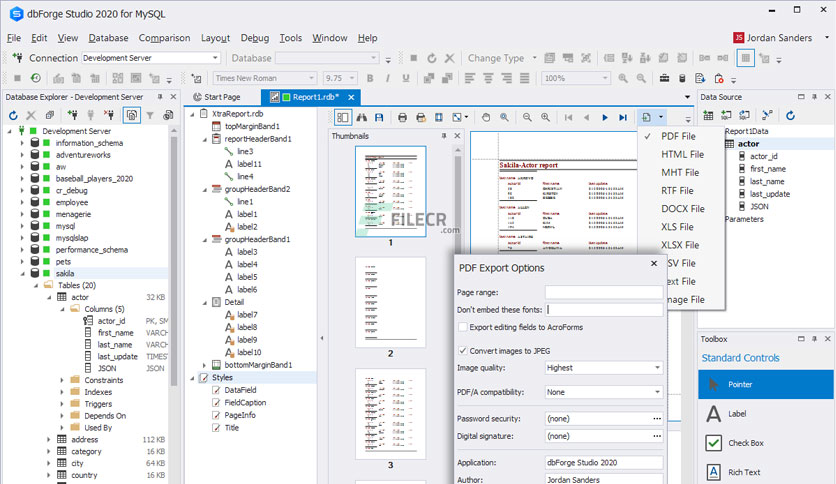
Task: Click the disconnect icon with red X in Database Explorer
Action: [109, 115]
